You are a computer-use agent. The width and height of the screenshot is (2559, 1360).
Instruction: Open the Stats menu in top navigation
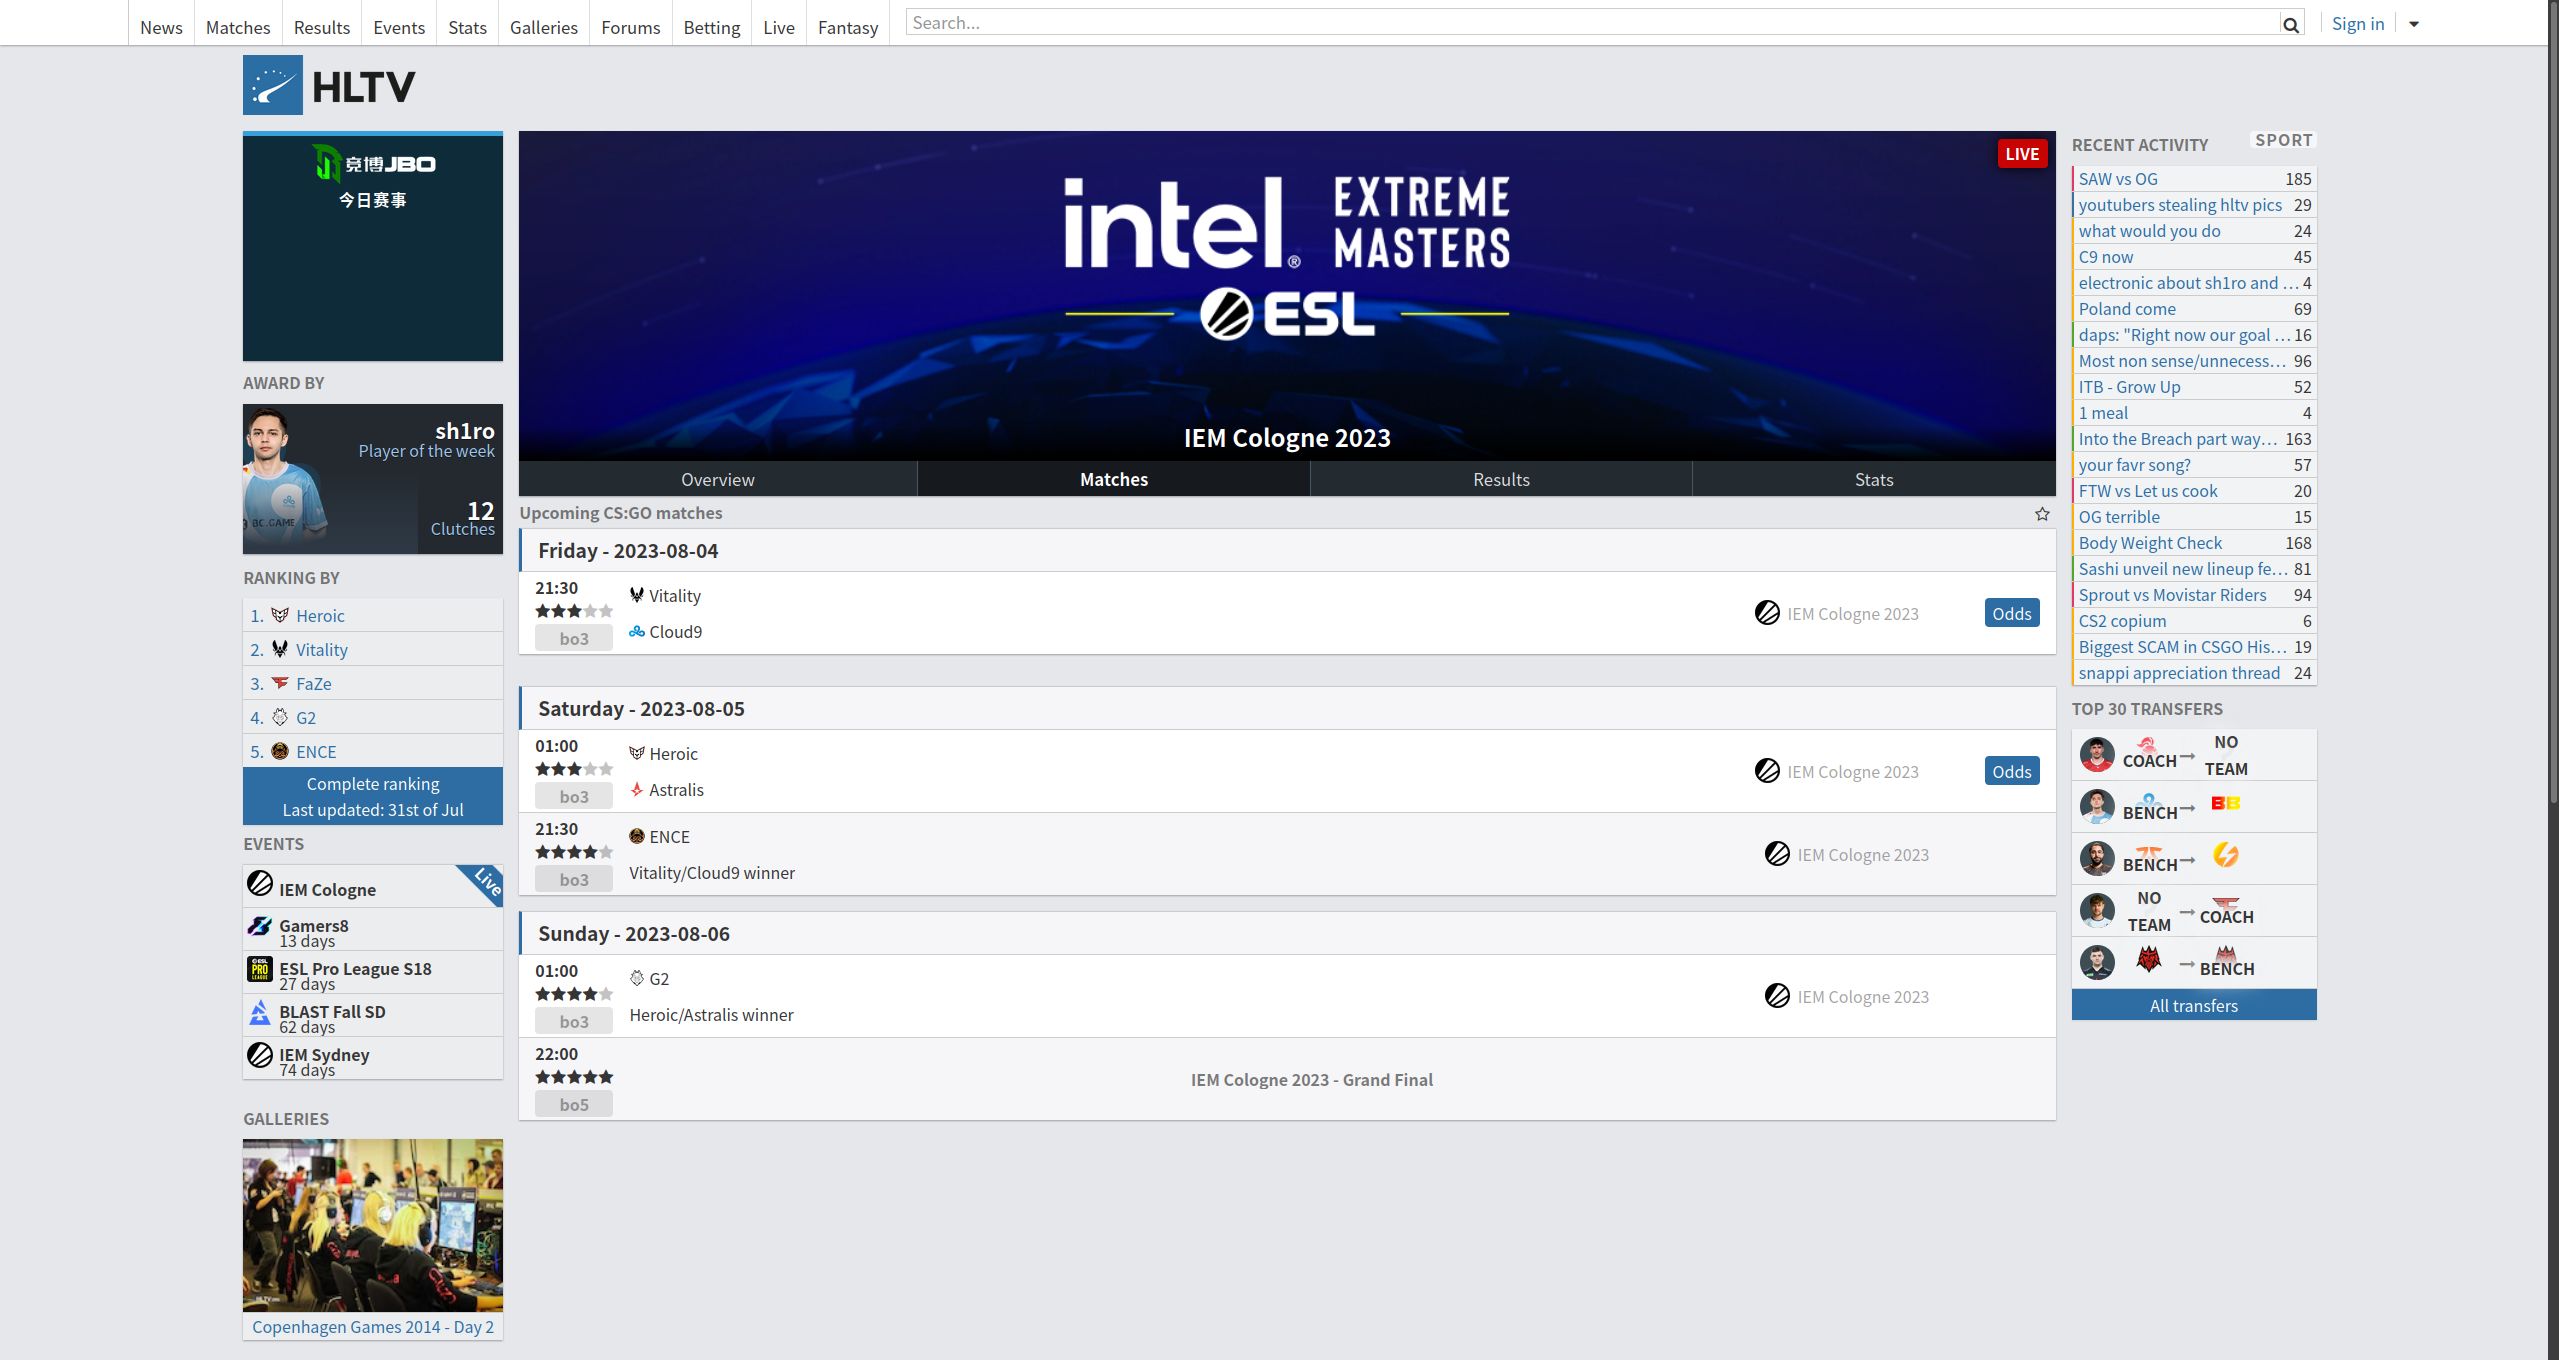click(x=467, y=27)
